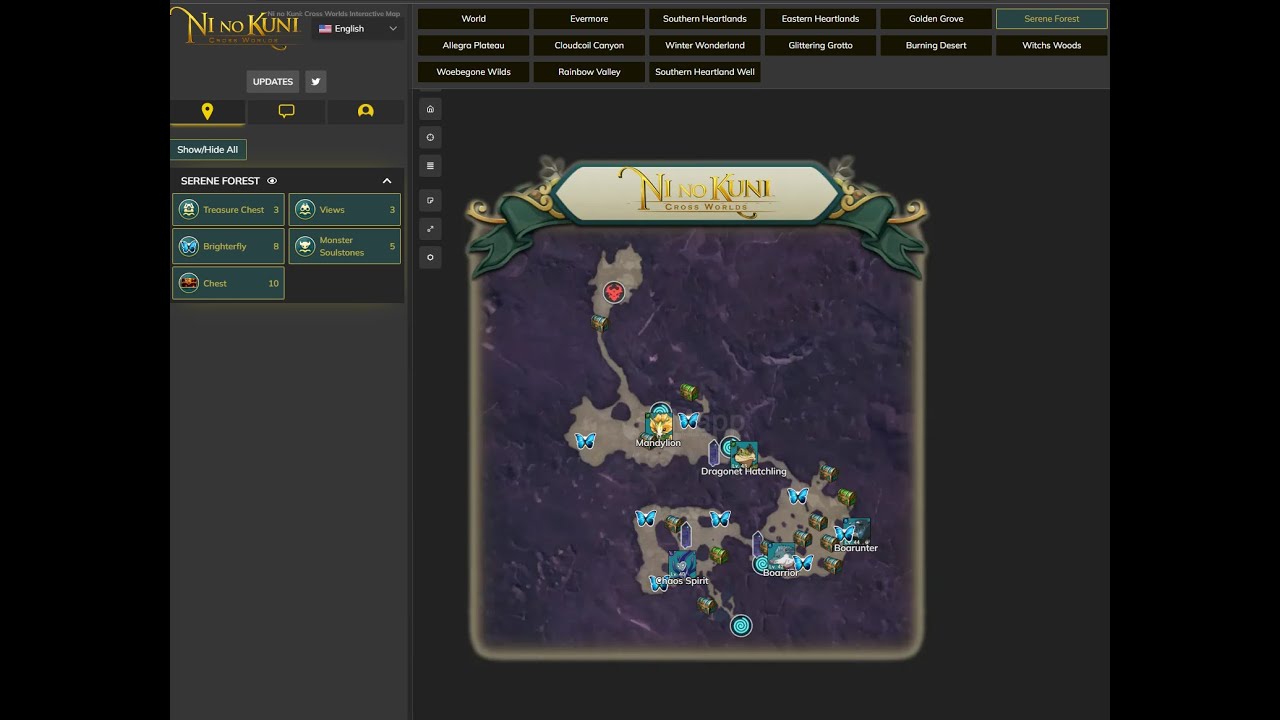Open the Rainbow Valley tab
The image size is (1280, 720).
[589, 72]
